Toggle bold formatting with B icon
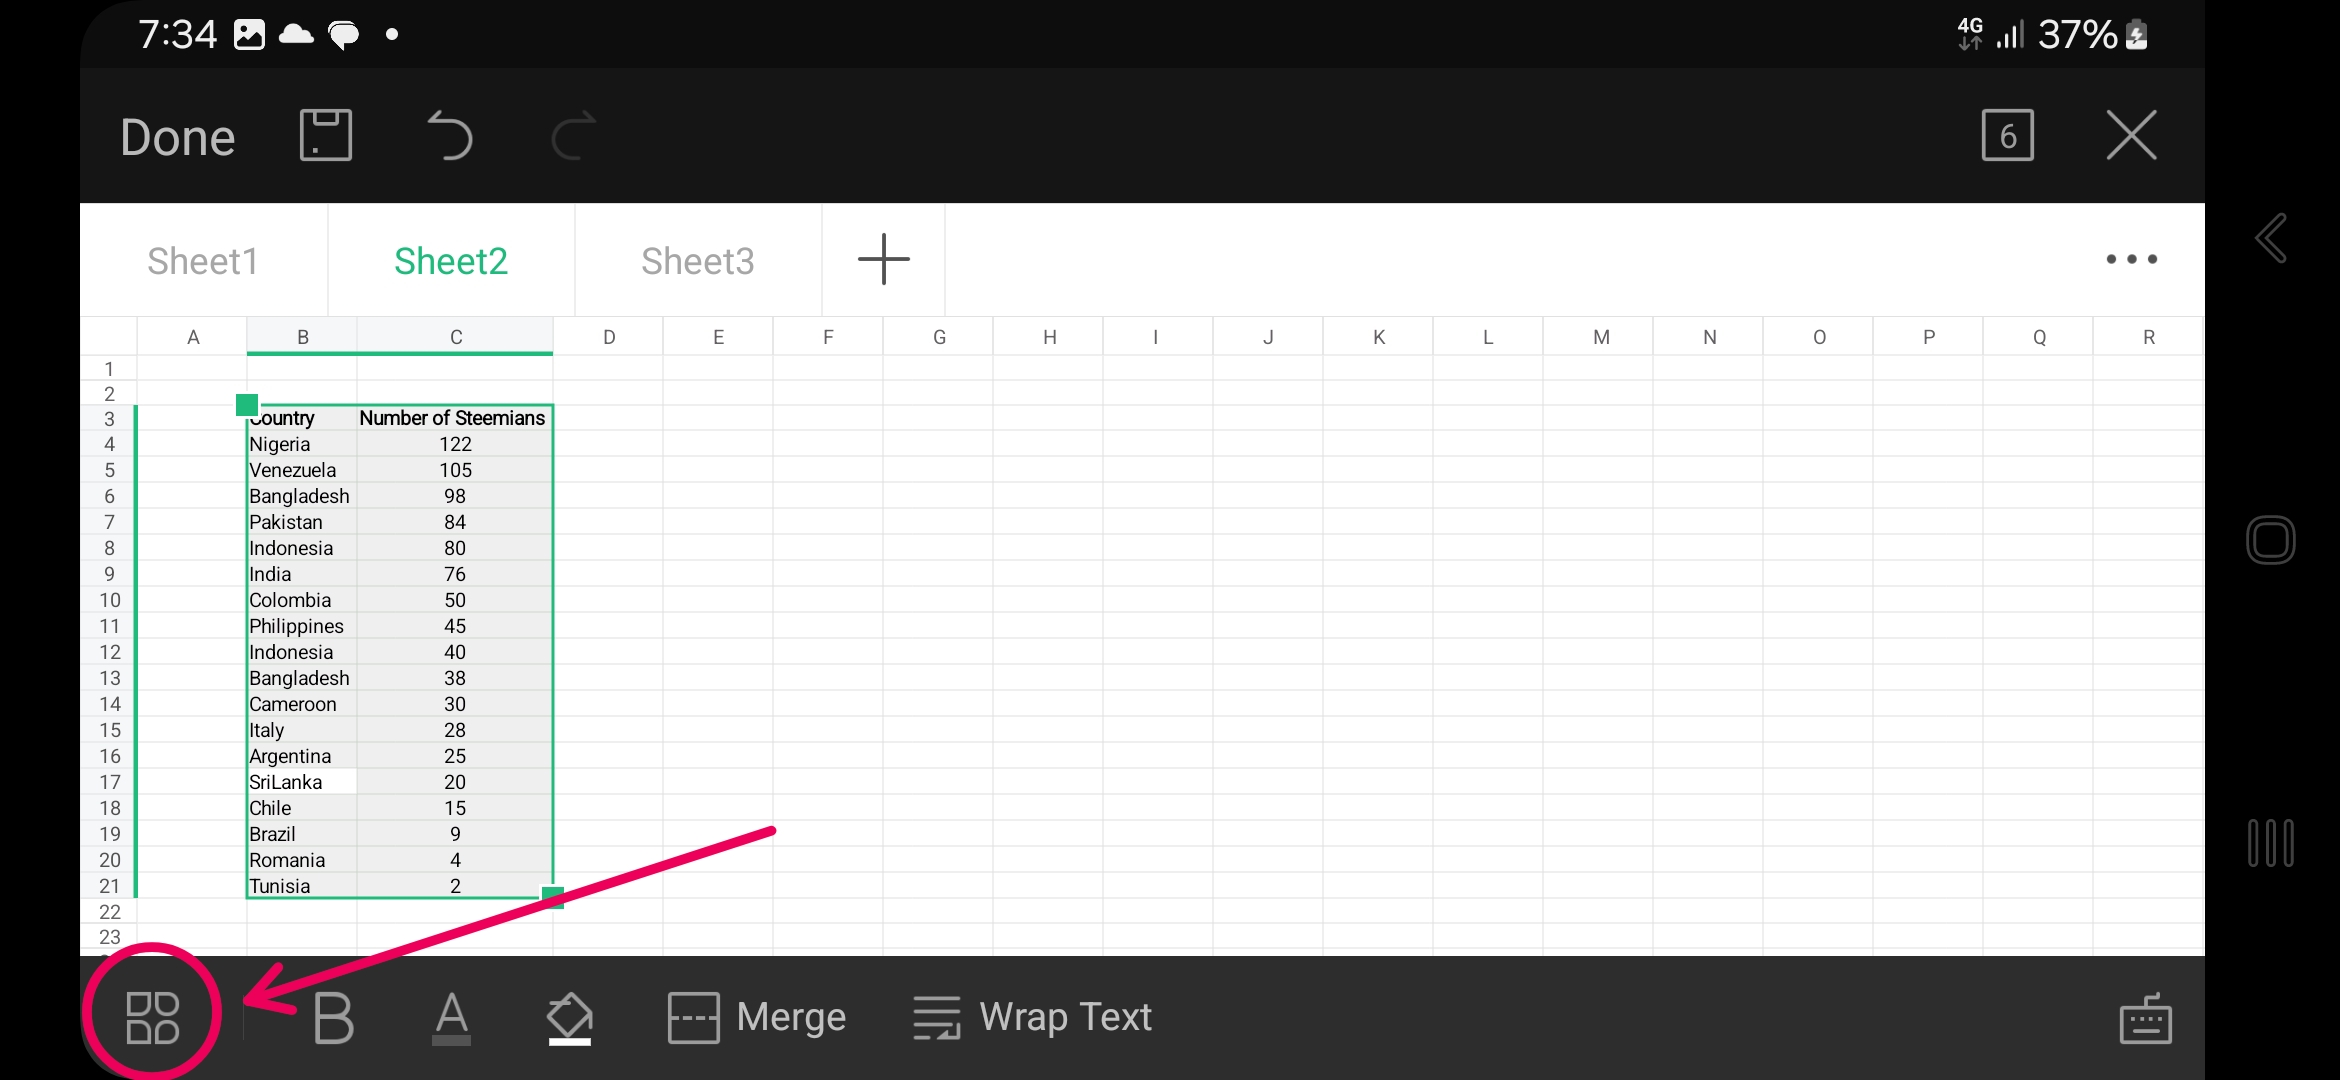This screenshot has height=1080, width=2340. (x=333, y=1018)
